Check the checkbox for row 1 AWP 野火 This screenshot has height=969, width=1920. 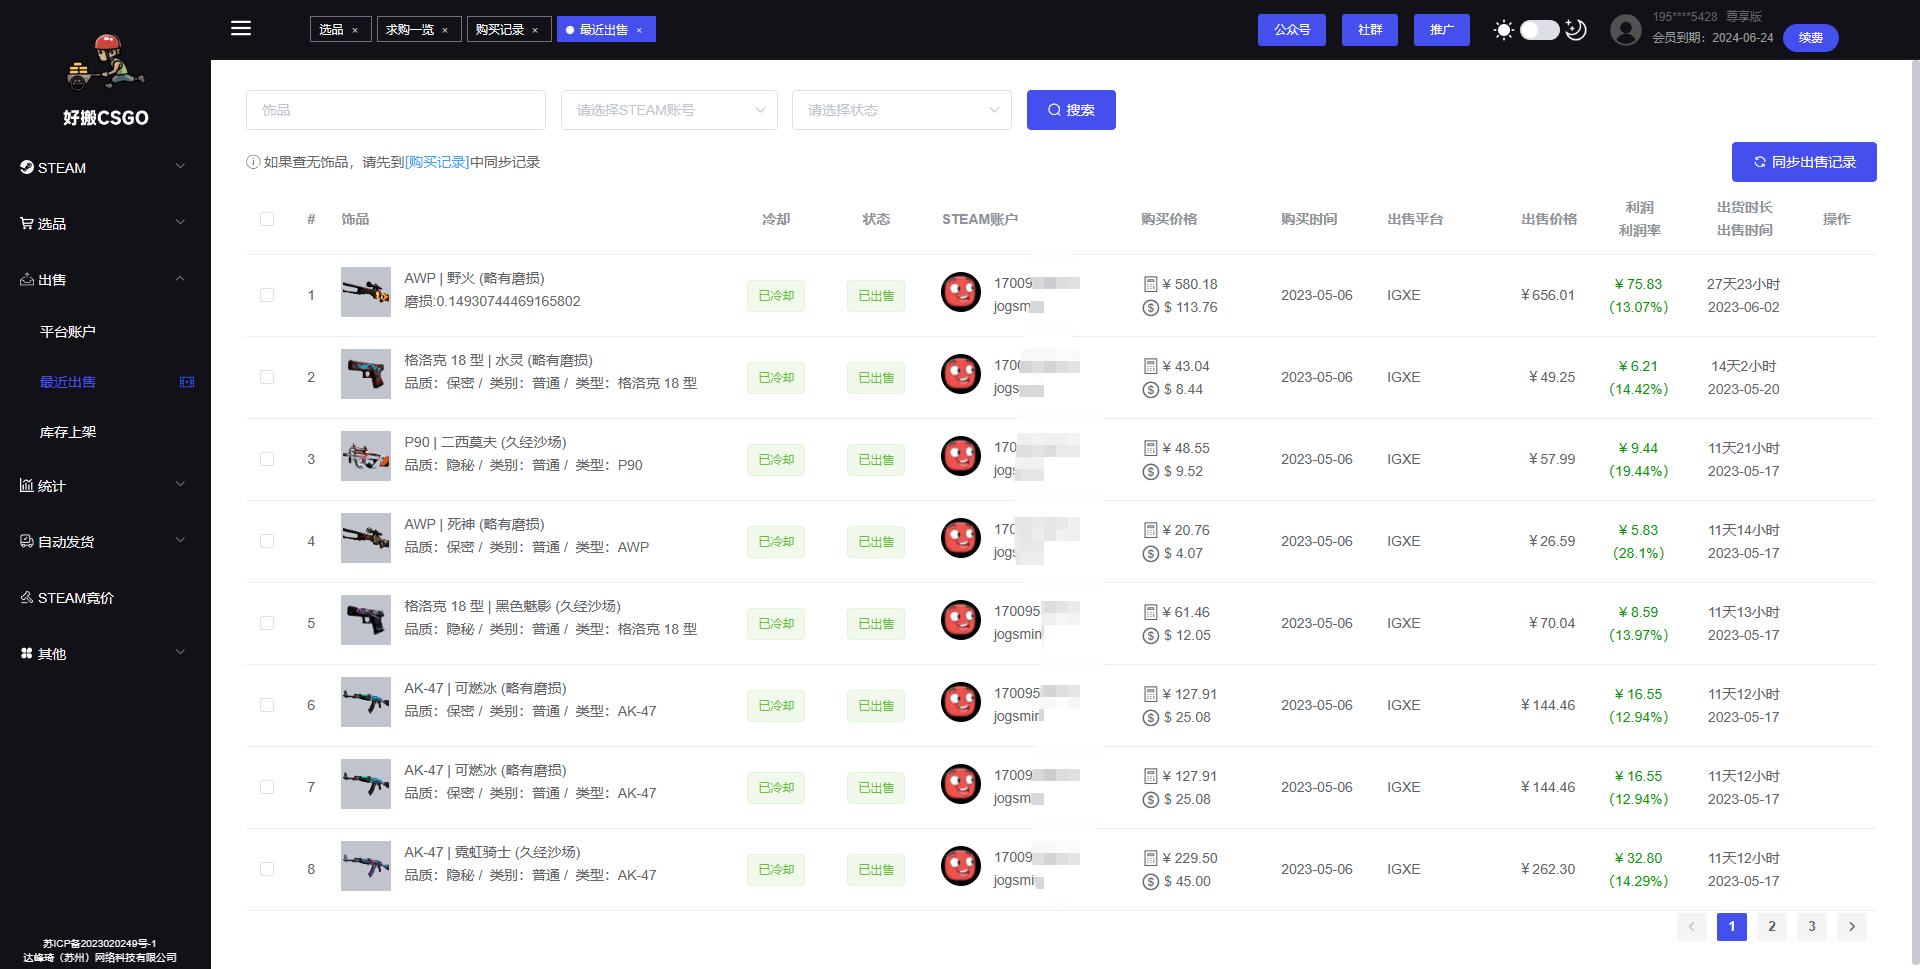coord(267,295)
